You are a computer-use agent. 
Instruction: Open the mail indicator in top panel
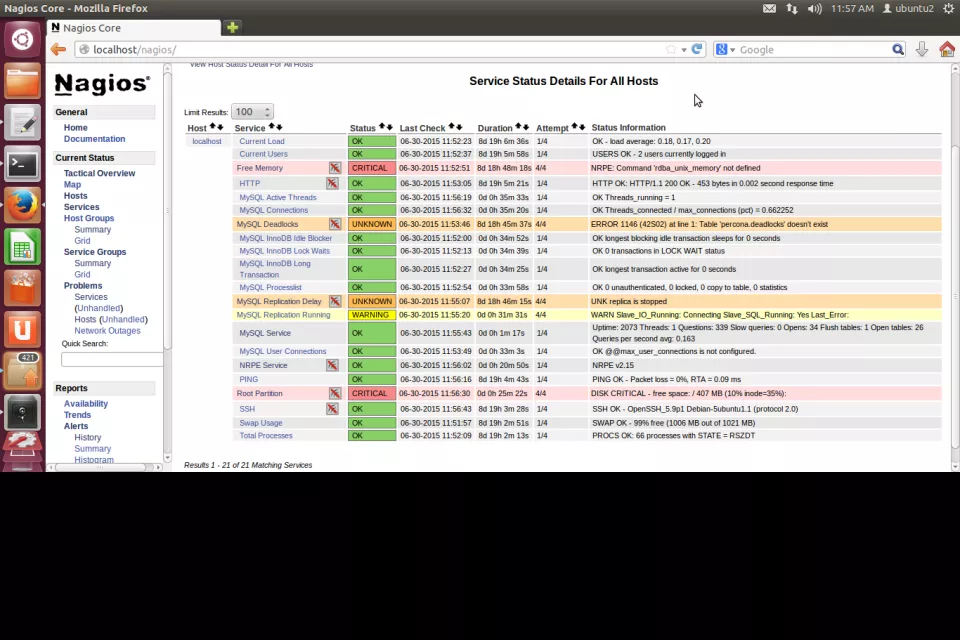(x=769, y=9)
